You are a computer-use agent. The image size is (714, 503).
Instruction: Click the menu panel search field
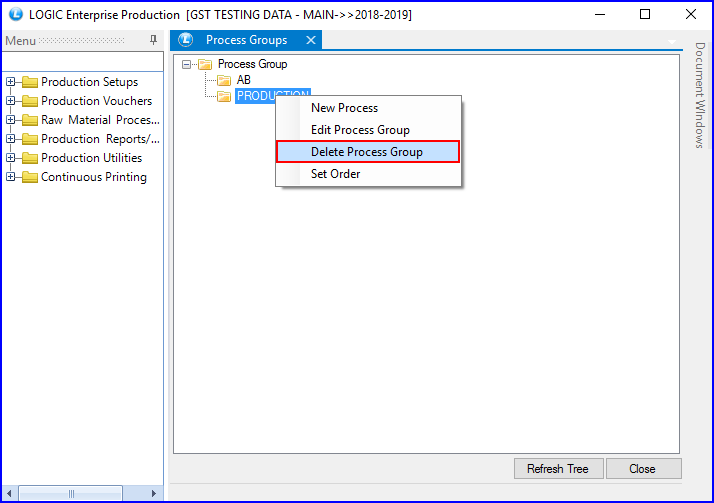[x=82, y=61]
